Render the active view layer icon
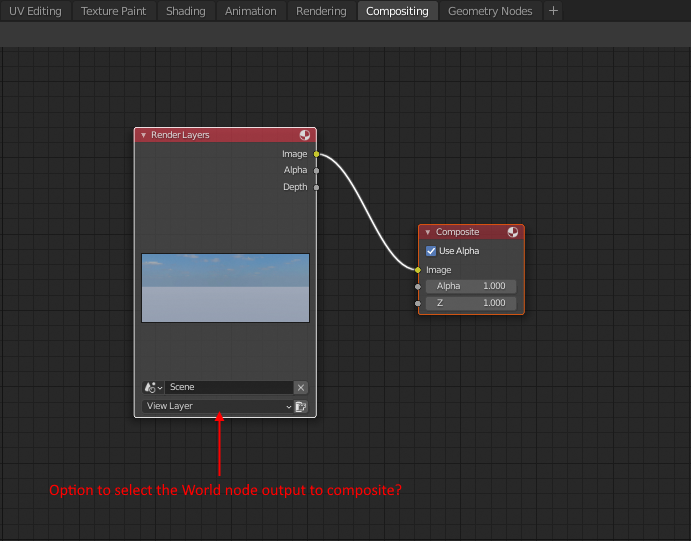The image size is (691, 541). tap(301, 406)
